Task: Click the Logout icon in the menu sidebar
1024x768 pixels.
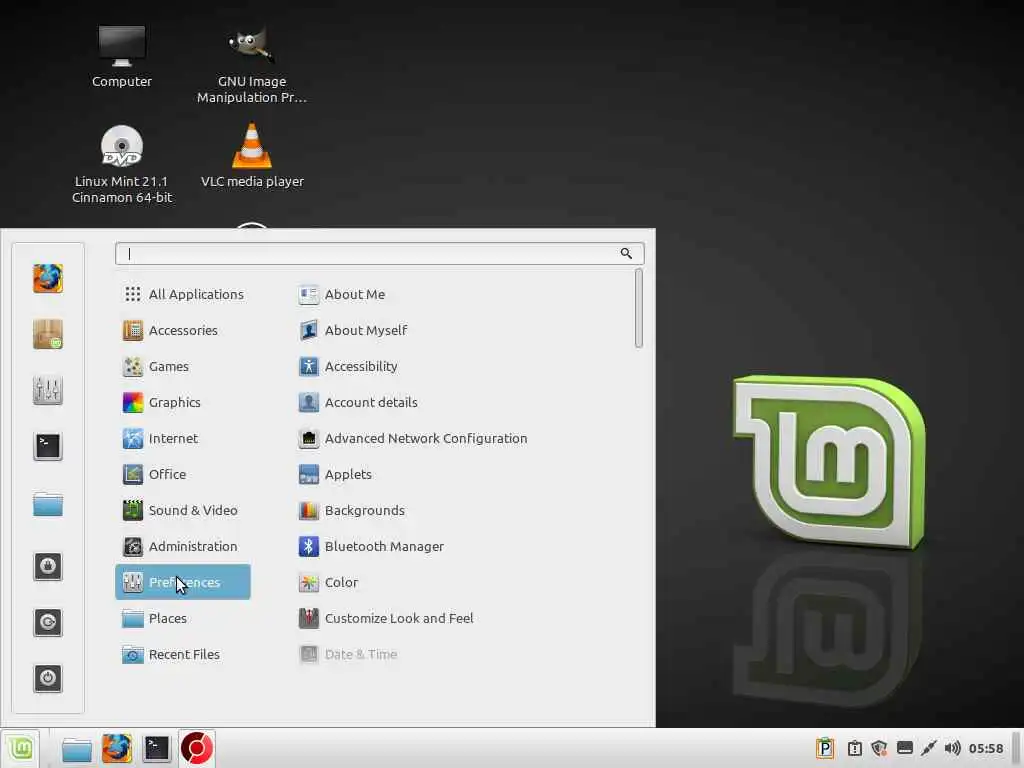Action: tap(48, 622)
